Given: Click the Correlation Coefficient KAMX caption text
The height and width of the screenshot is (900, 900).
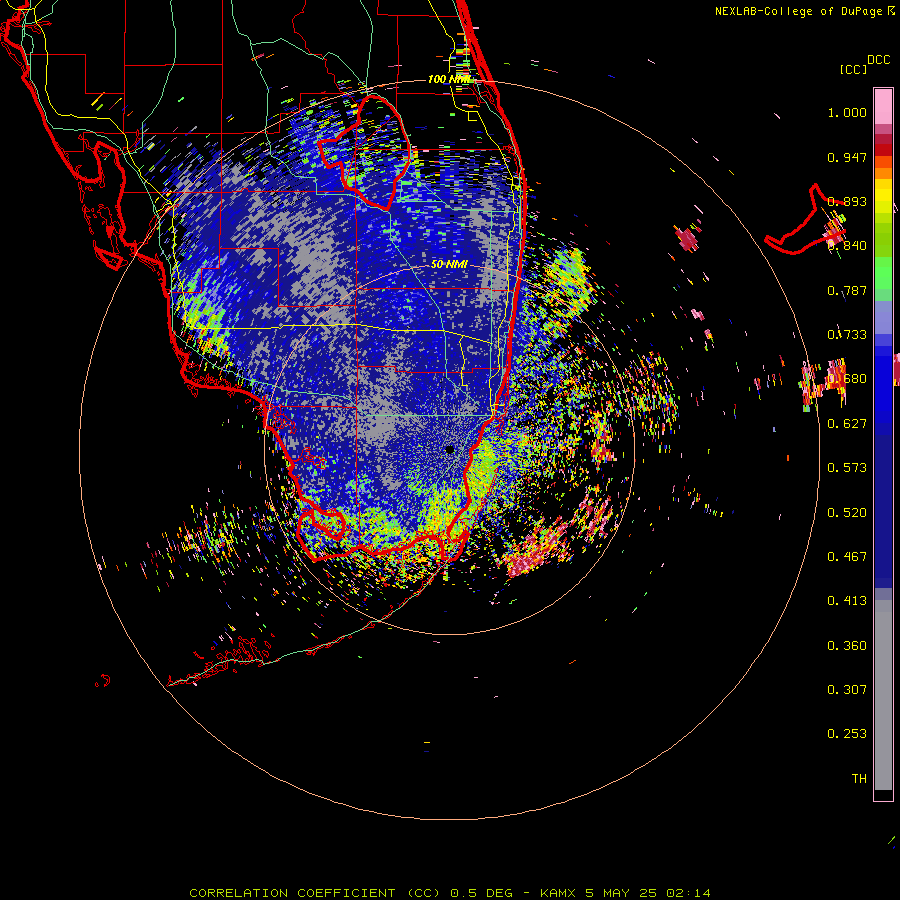Looking at the screenshot, I should pyautogui.click(x=449, y=893).
